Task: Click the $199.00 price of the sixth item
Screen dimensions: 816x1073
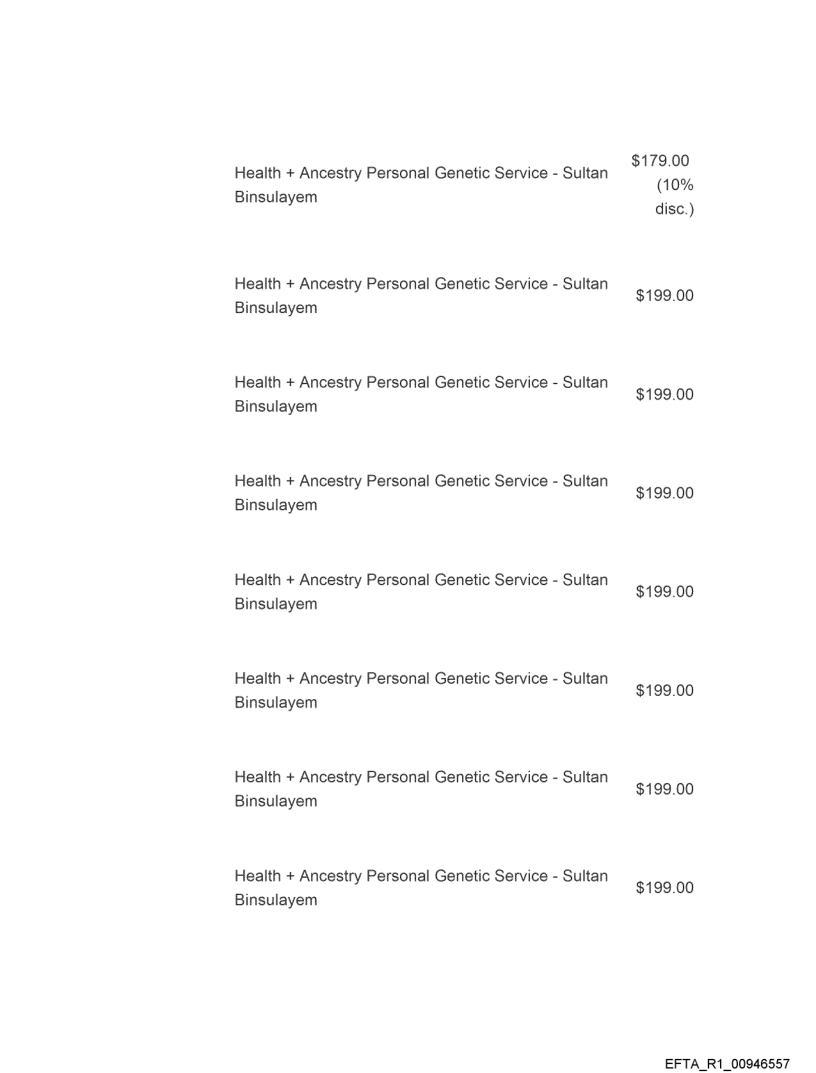Action: [x=664, y=691]
